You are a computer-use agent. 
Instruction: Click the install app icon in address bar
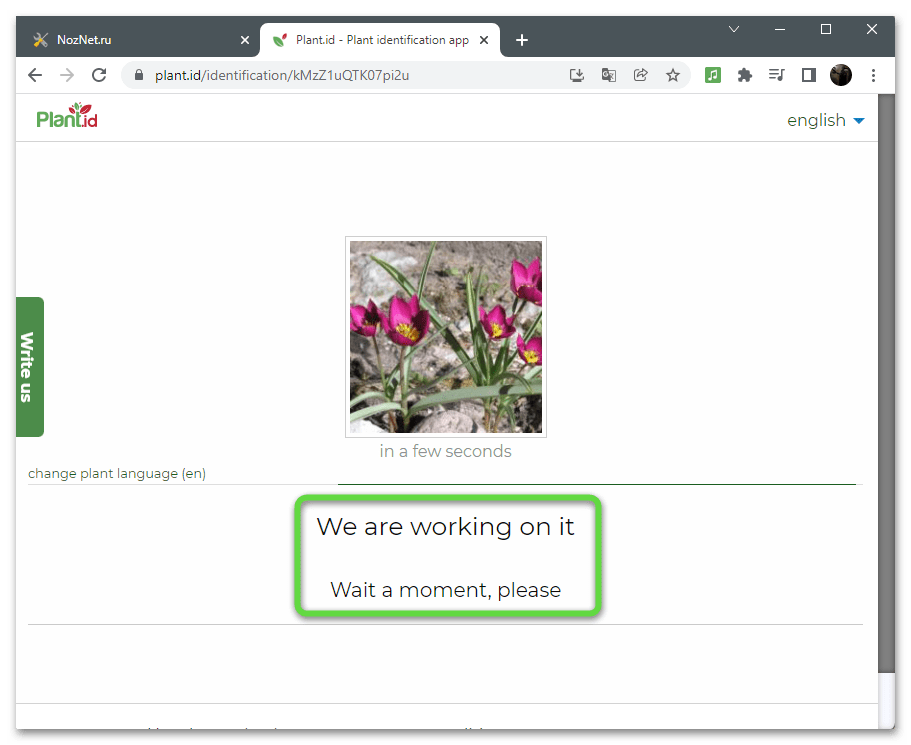577,75
